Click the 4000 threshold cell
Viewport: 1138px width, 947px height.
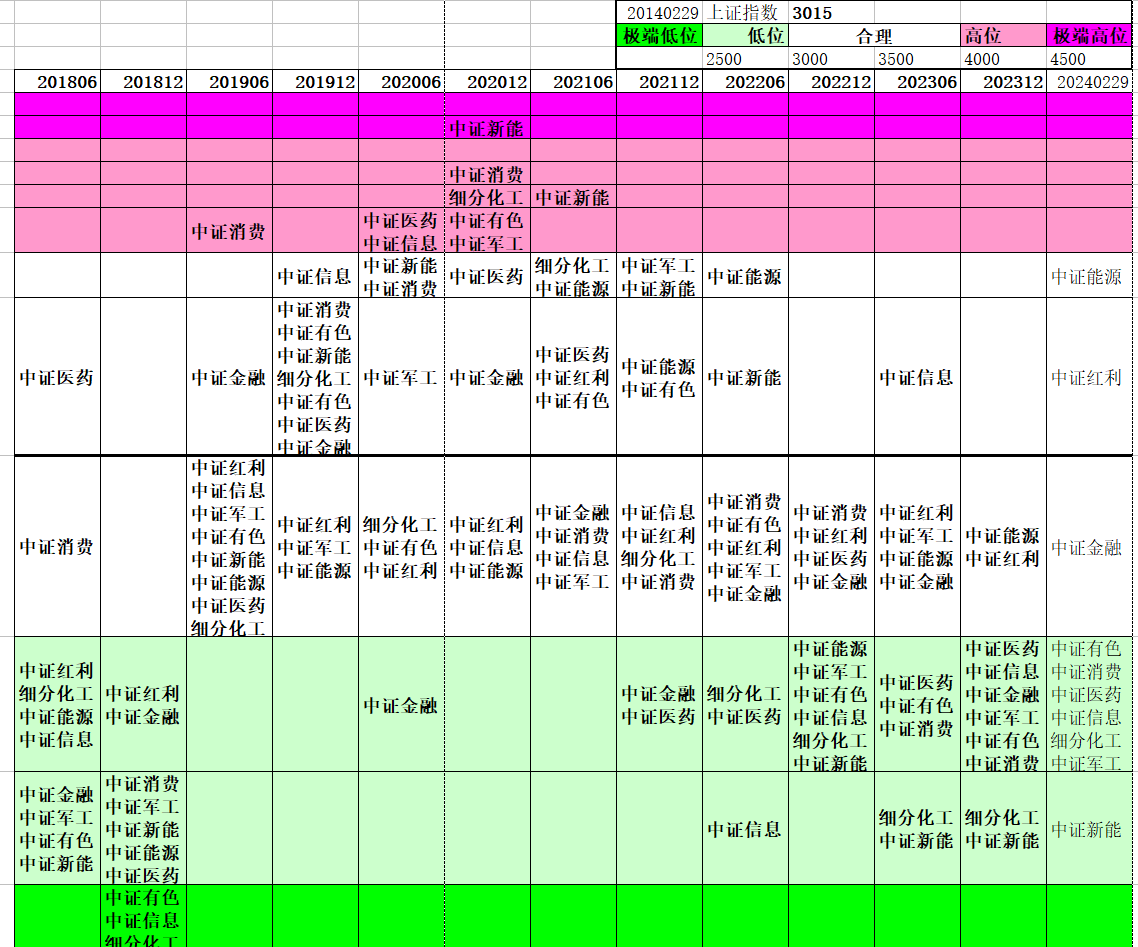coord(1003,59)
